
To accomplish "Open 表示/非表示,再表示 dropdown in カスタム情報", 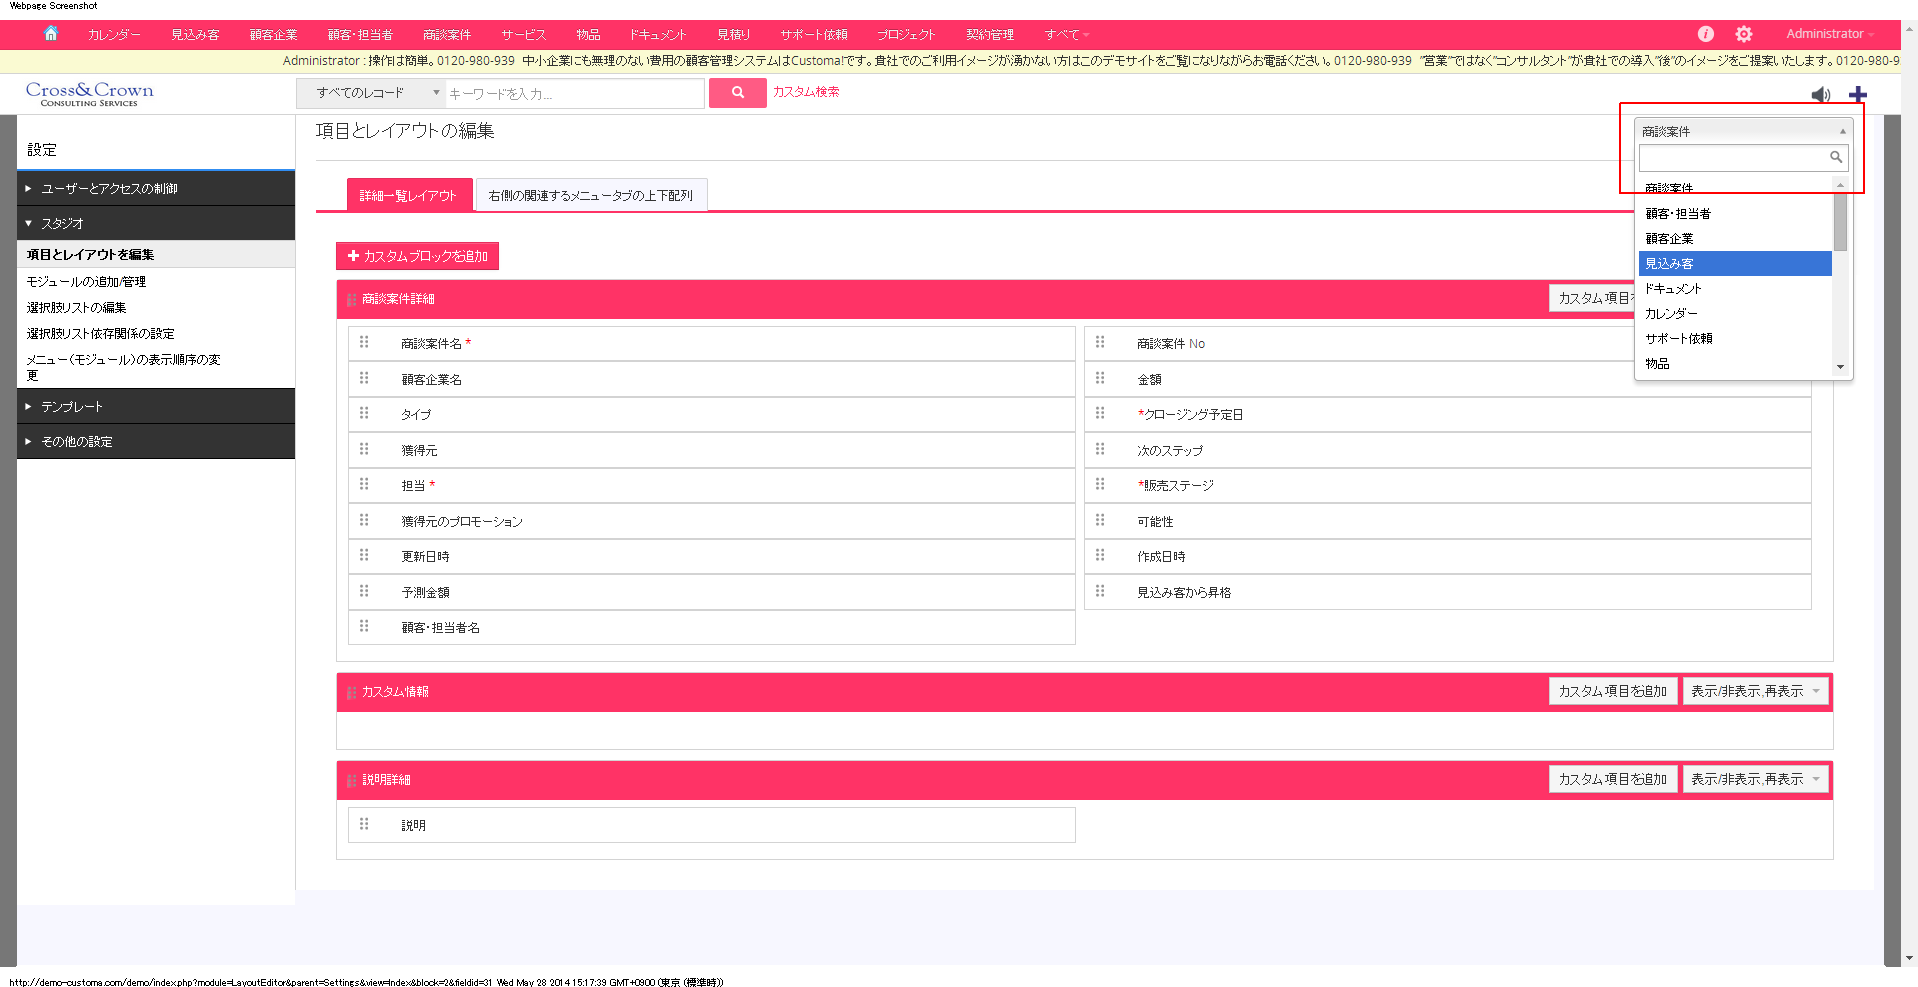I will [x=1755, y=691].
